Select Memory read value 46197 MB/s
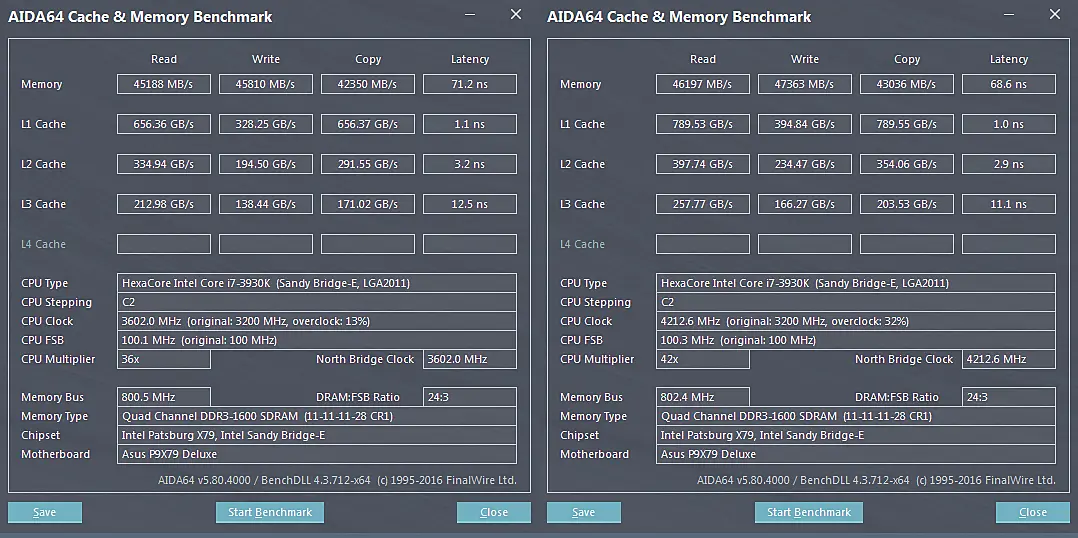1078x538 pixels. coord(703,85)
